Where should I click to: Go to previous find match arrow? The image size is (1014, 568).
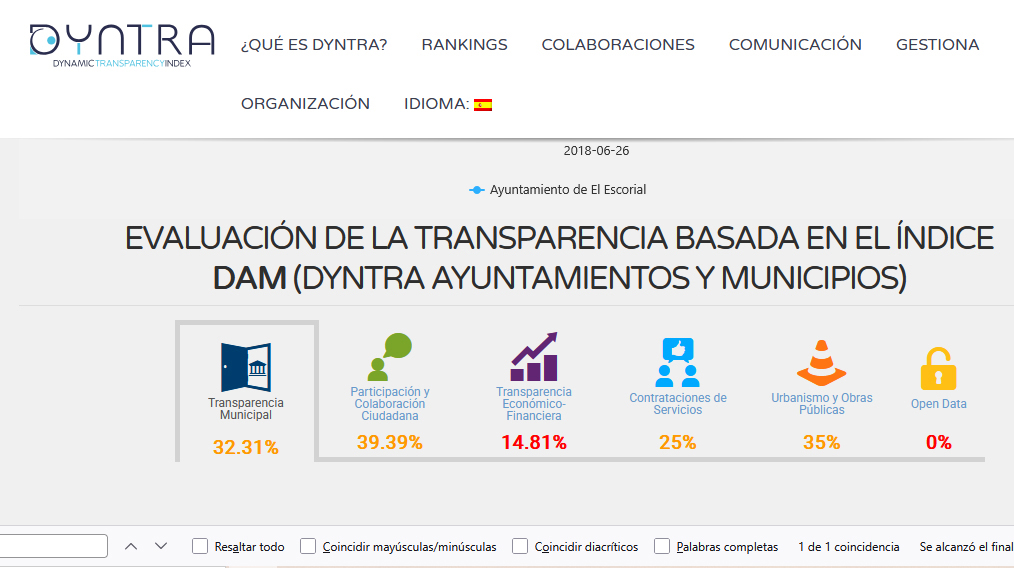pyautogui.click(x=131, y=546)
